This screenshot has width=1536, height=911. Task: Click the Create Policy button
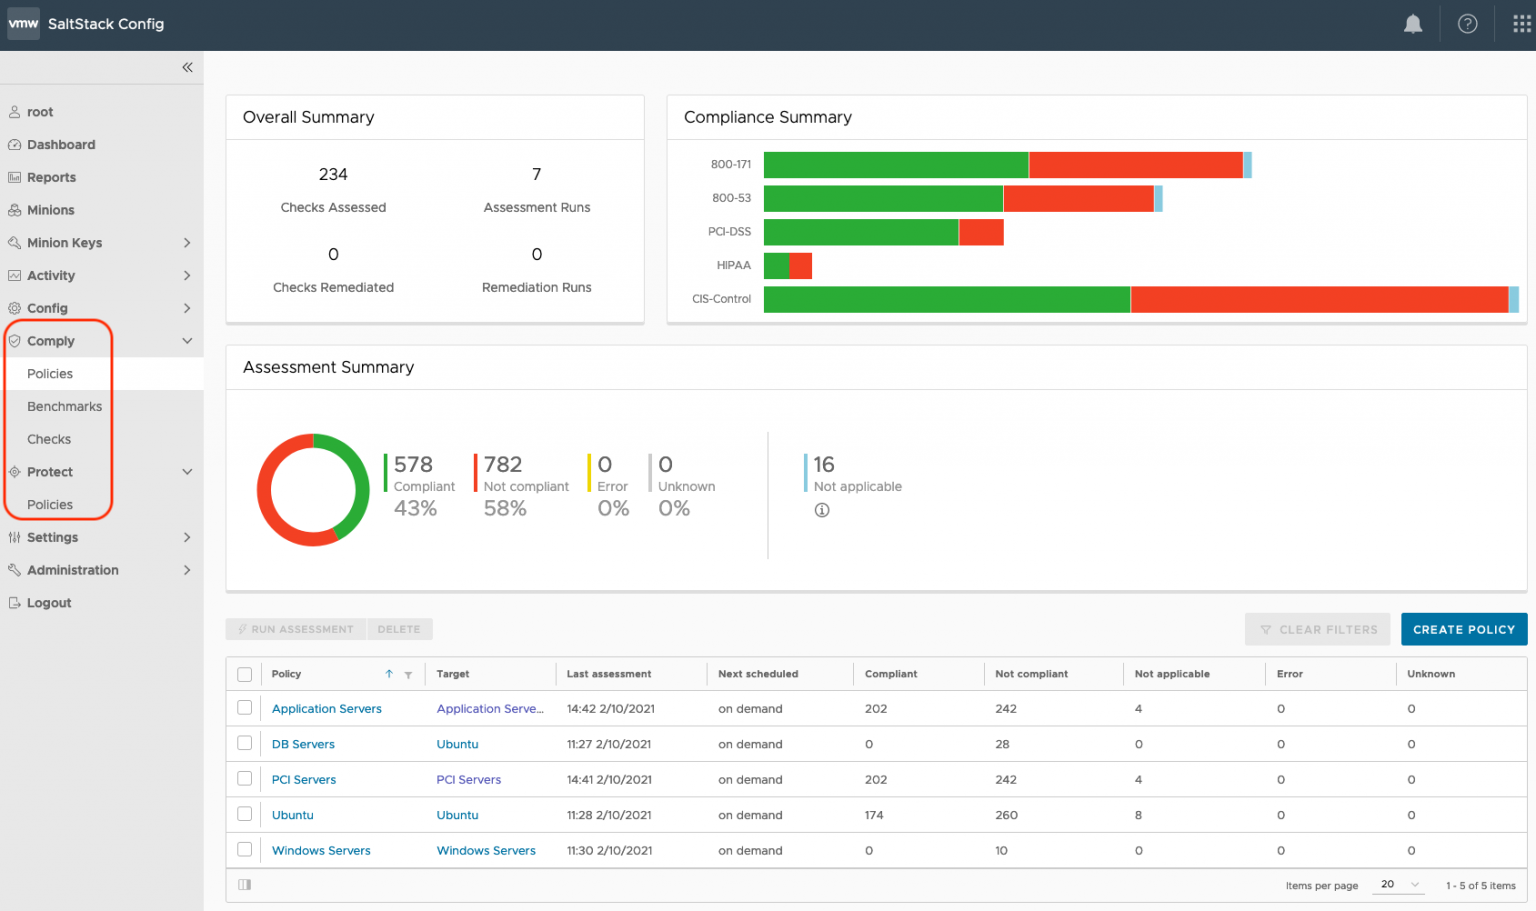pos(1464,629)
